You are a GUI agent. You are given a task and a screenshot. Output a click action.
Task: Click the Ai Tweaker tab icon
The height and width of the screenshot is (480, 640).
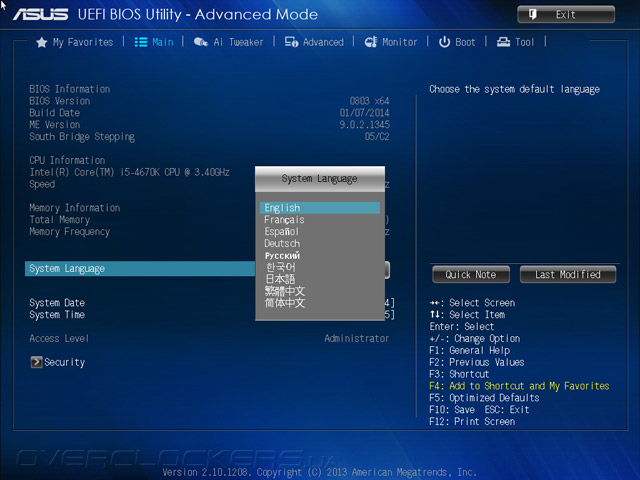pos(200,42)
